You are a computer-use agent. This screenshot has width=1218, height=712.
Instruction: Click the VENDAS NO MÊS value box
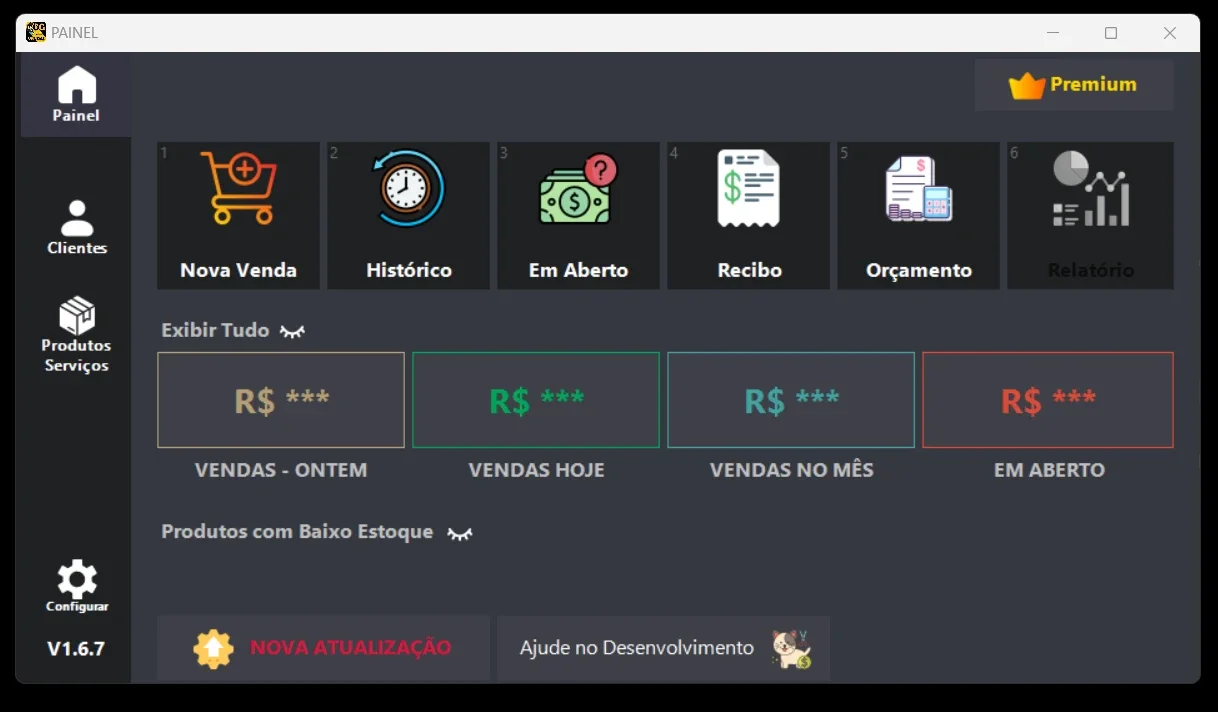tap(791, 400)
